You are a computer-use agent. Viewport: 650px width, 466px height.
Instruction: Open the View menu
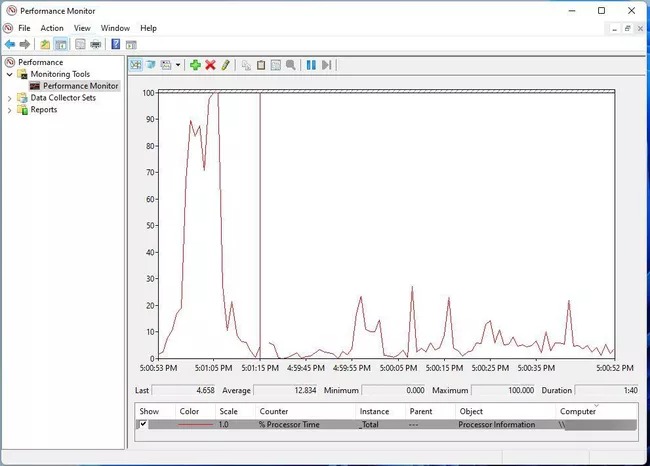tap(82, 28)
